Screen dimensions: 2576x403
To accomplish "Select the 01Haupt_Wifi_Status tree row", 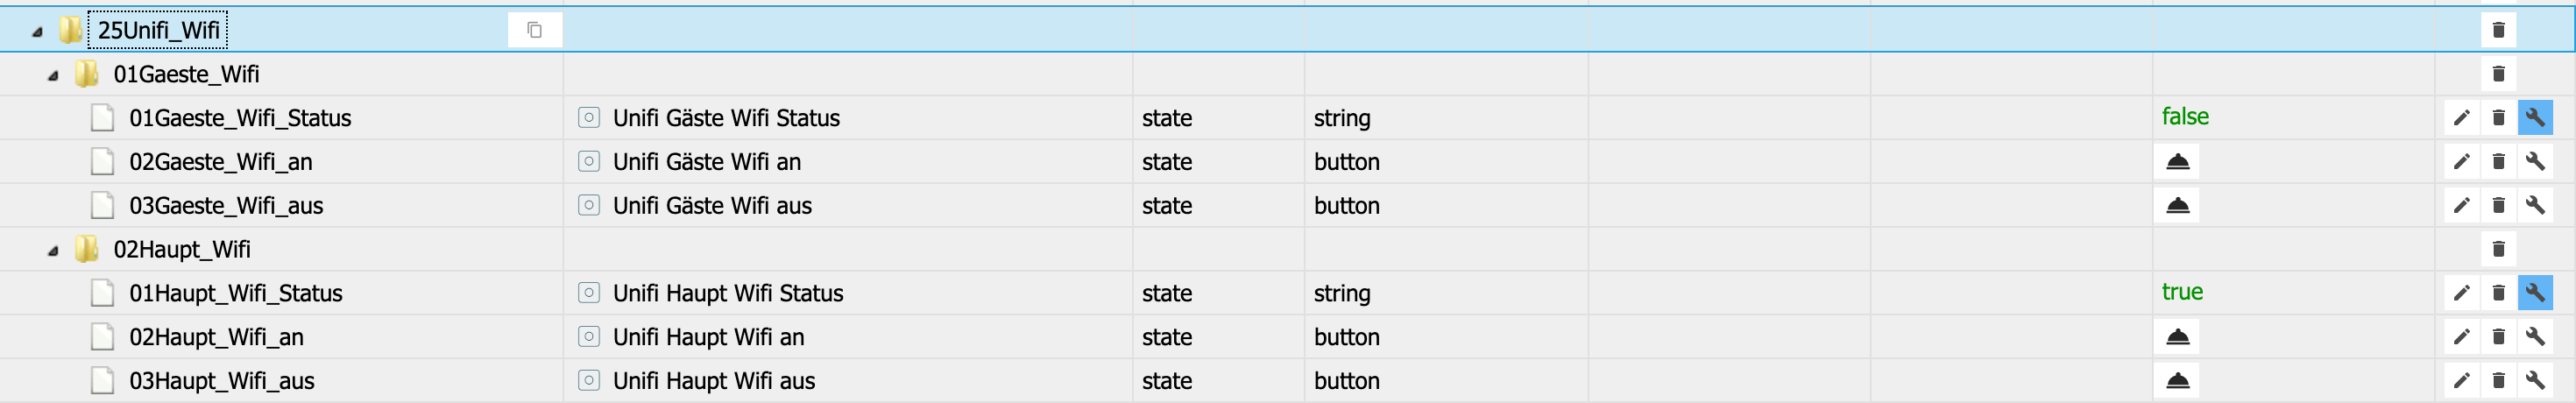I will point(236,293).
